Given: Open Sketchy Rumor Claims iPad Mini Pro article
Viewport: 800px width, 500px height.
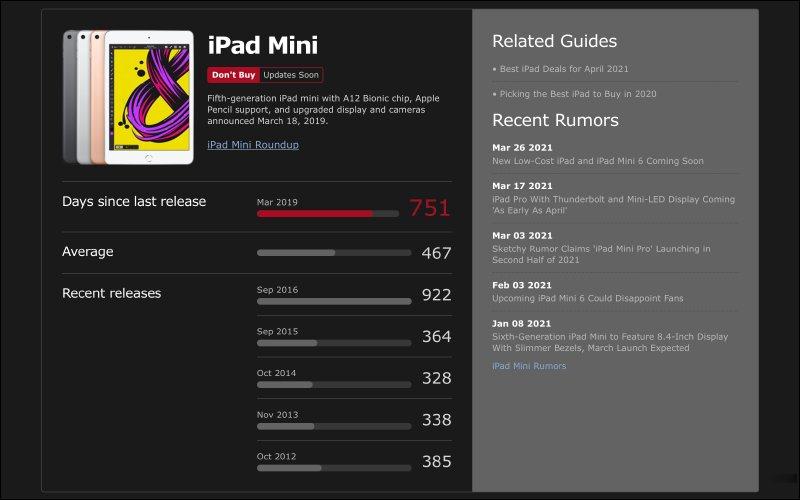Looking at the screenshot, I should point(601,254).
